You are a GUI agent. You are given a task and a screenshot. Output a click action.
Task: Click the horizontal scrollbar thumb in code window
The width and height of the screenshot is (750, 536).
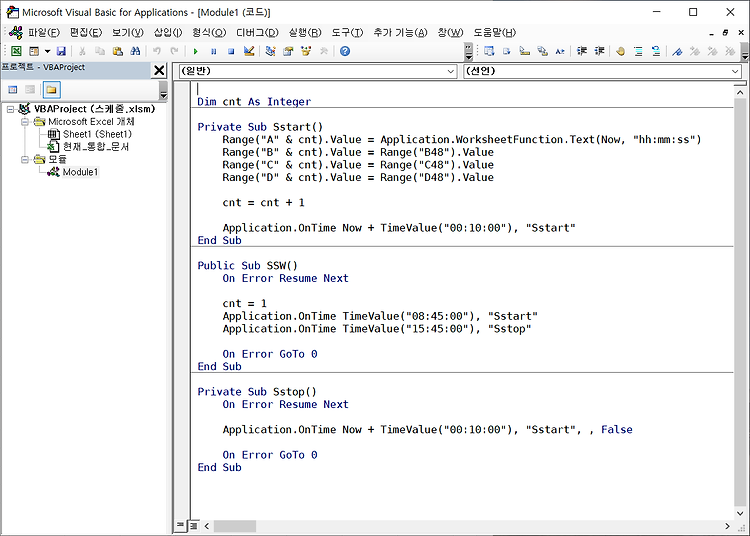[x=235, y=526]
